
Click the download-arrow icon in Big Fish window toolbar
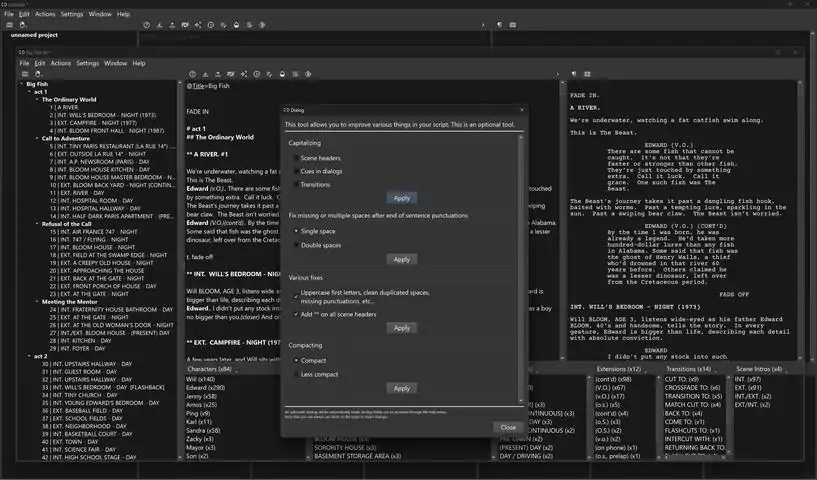[x=205, y=75]
